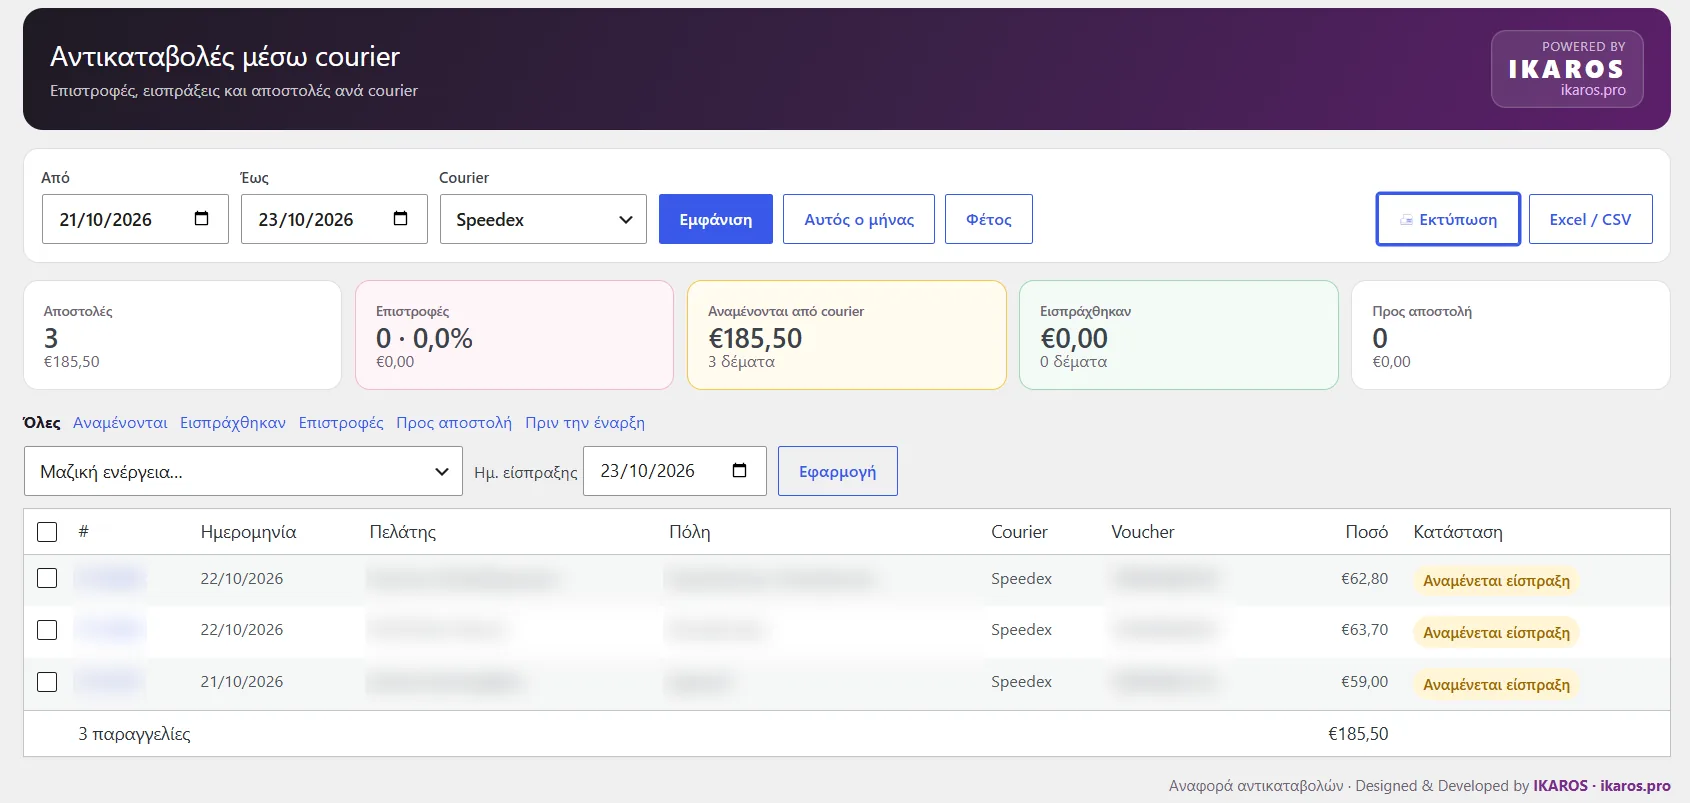Click the Αυτός ο μήνας button
The height and width of the screenshot is (803, 1690).
click(x=859, y=219)
